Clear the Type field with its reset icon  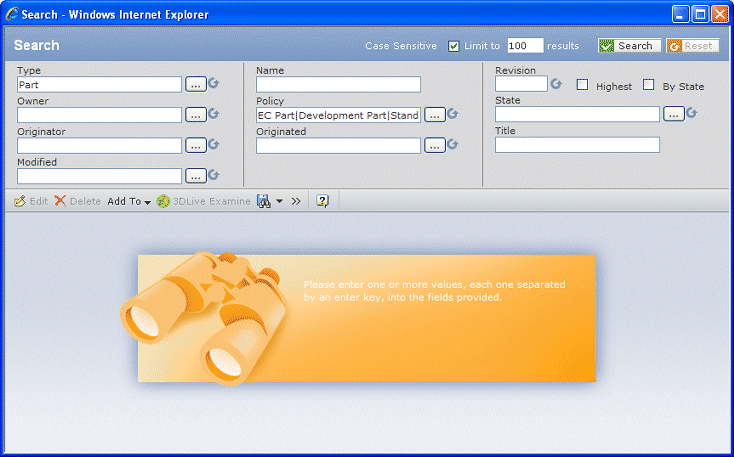click(213, 83)
